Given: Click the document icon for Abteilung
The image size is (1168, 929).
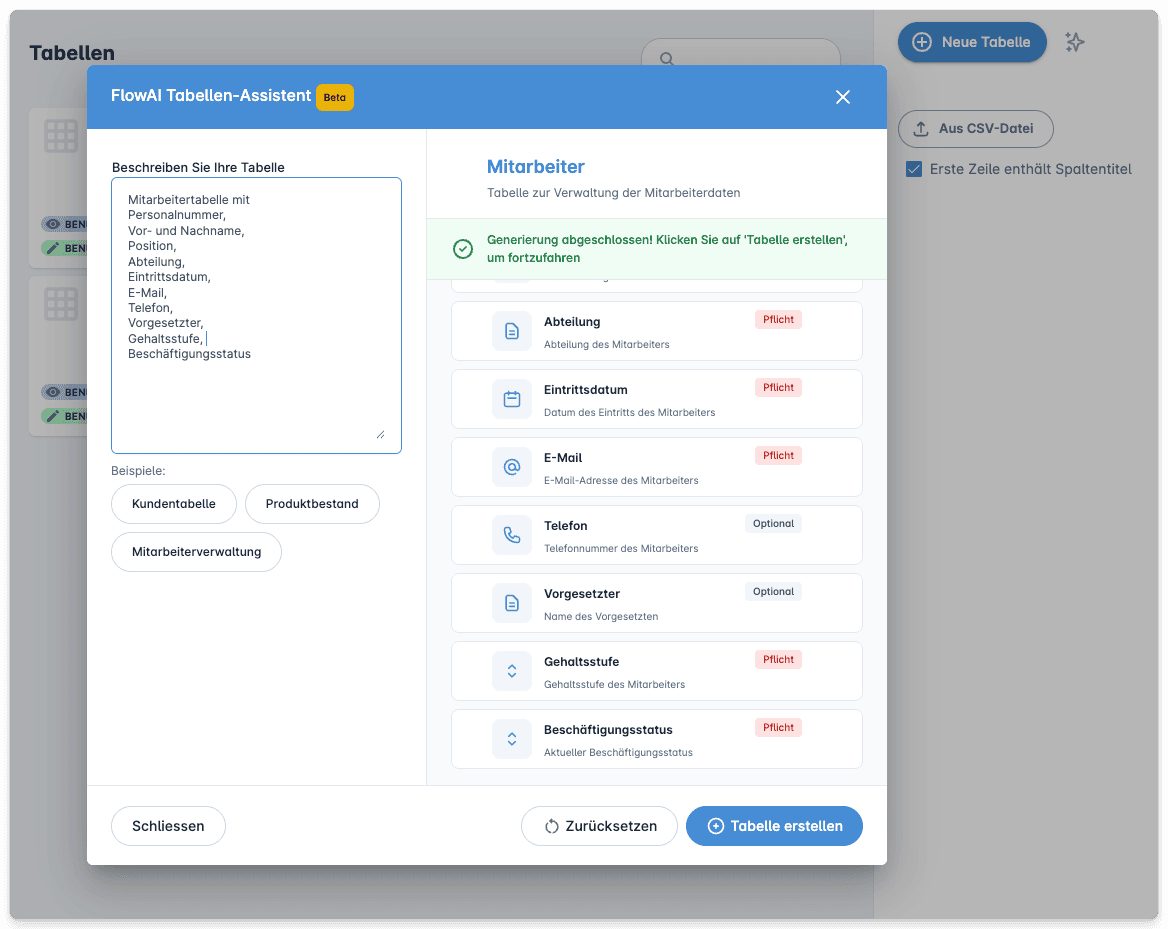Looking at the screenshot, I should tap(511, 330).
